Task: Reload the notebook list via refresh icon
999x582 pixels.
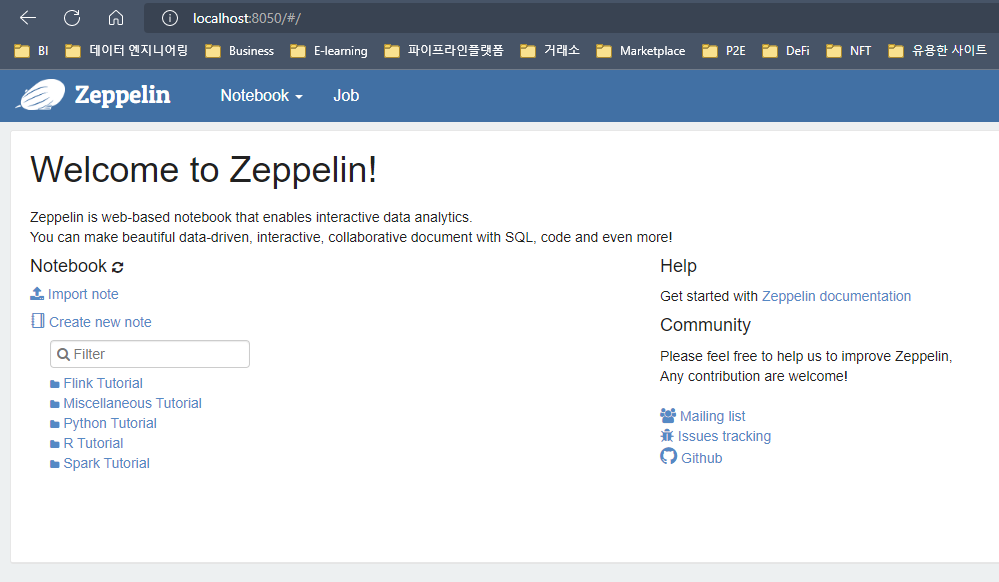Action: pos(118,267)
